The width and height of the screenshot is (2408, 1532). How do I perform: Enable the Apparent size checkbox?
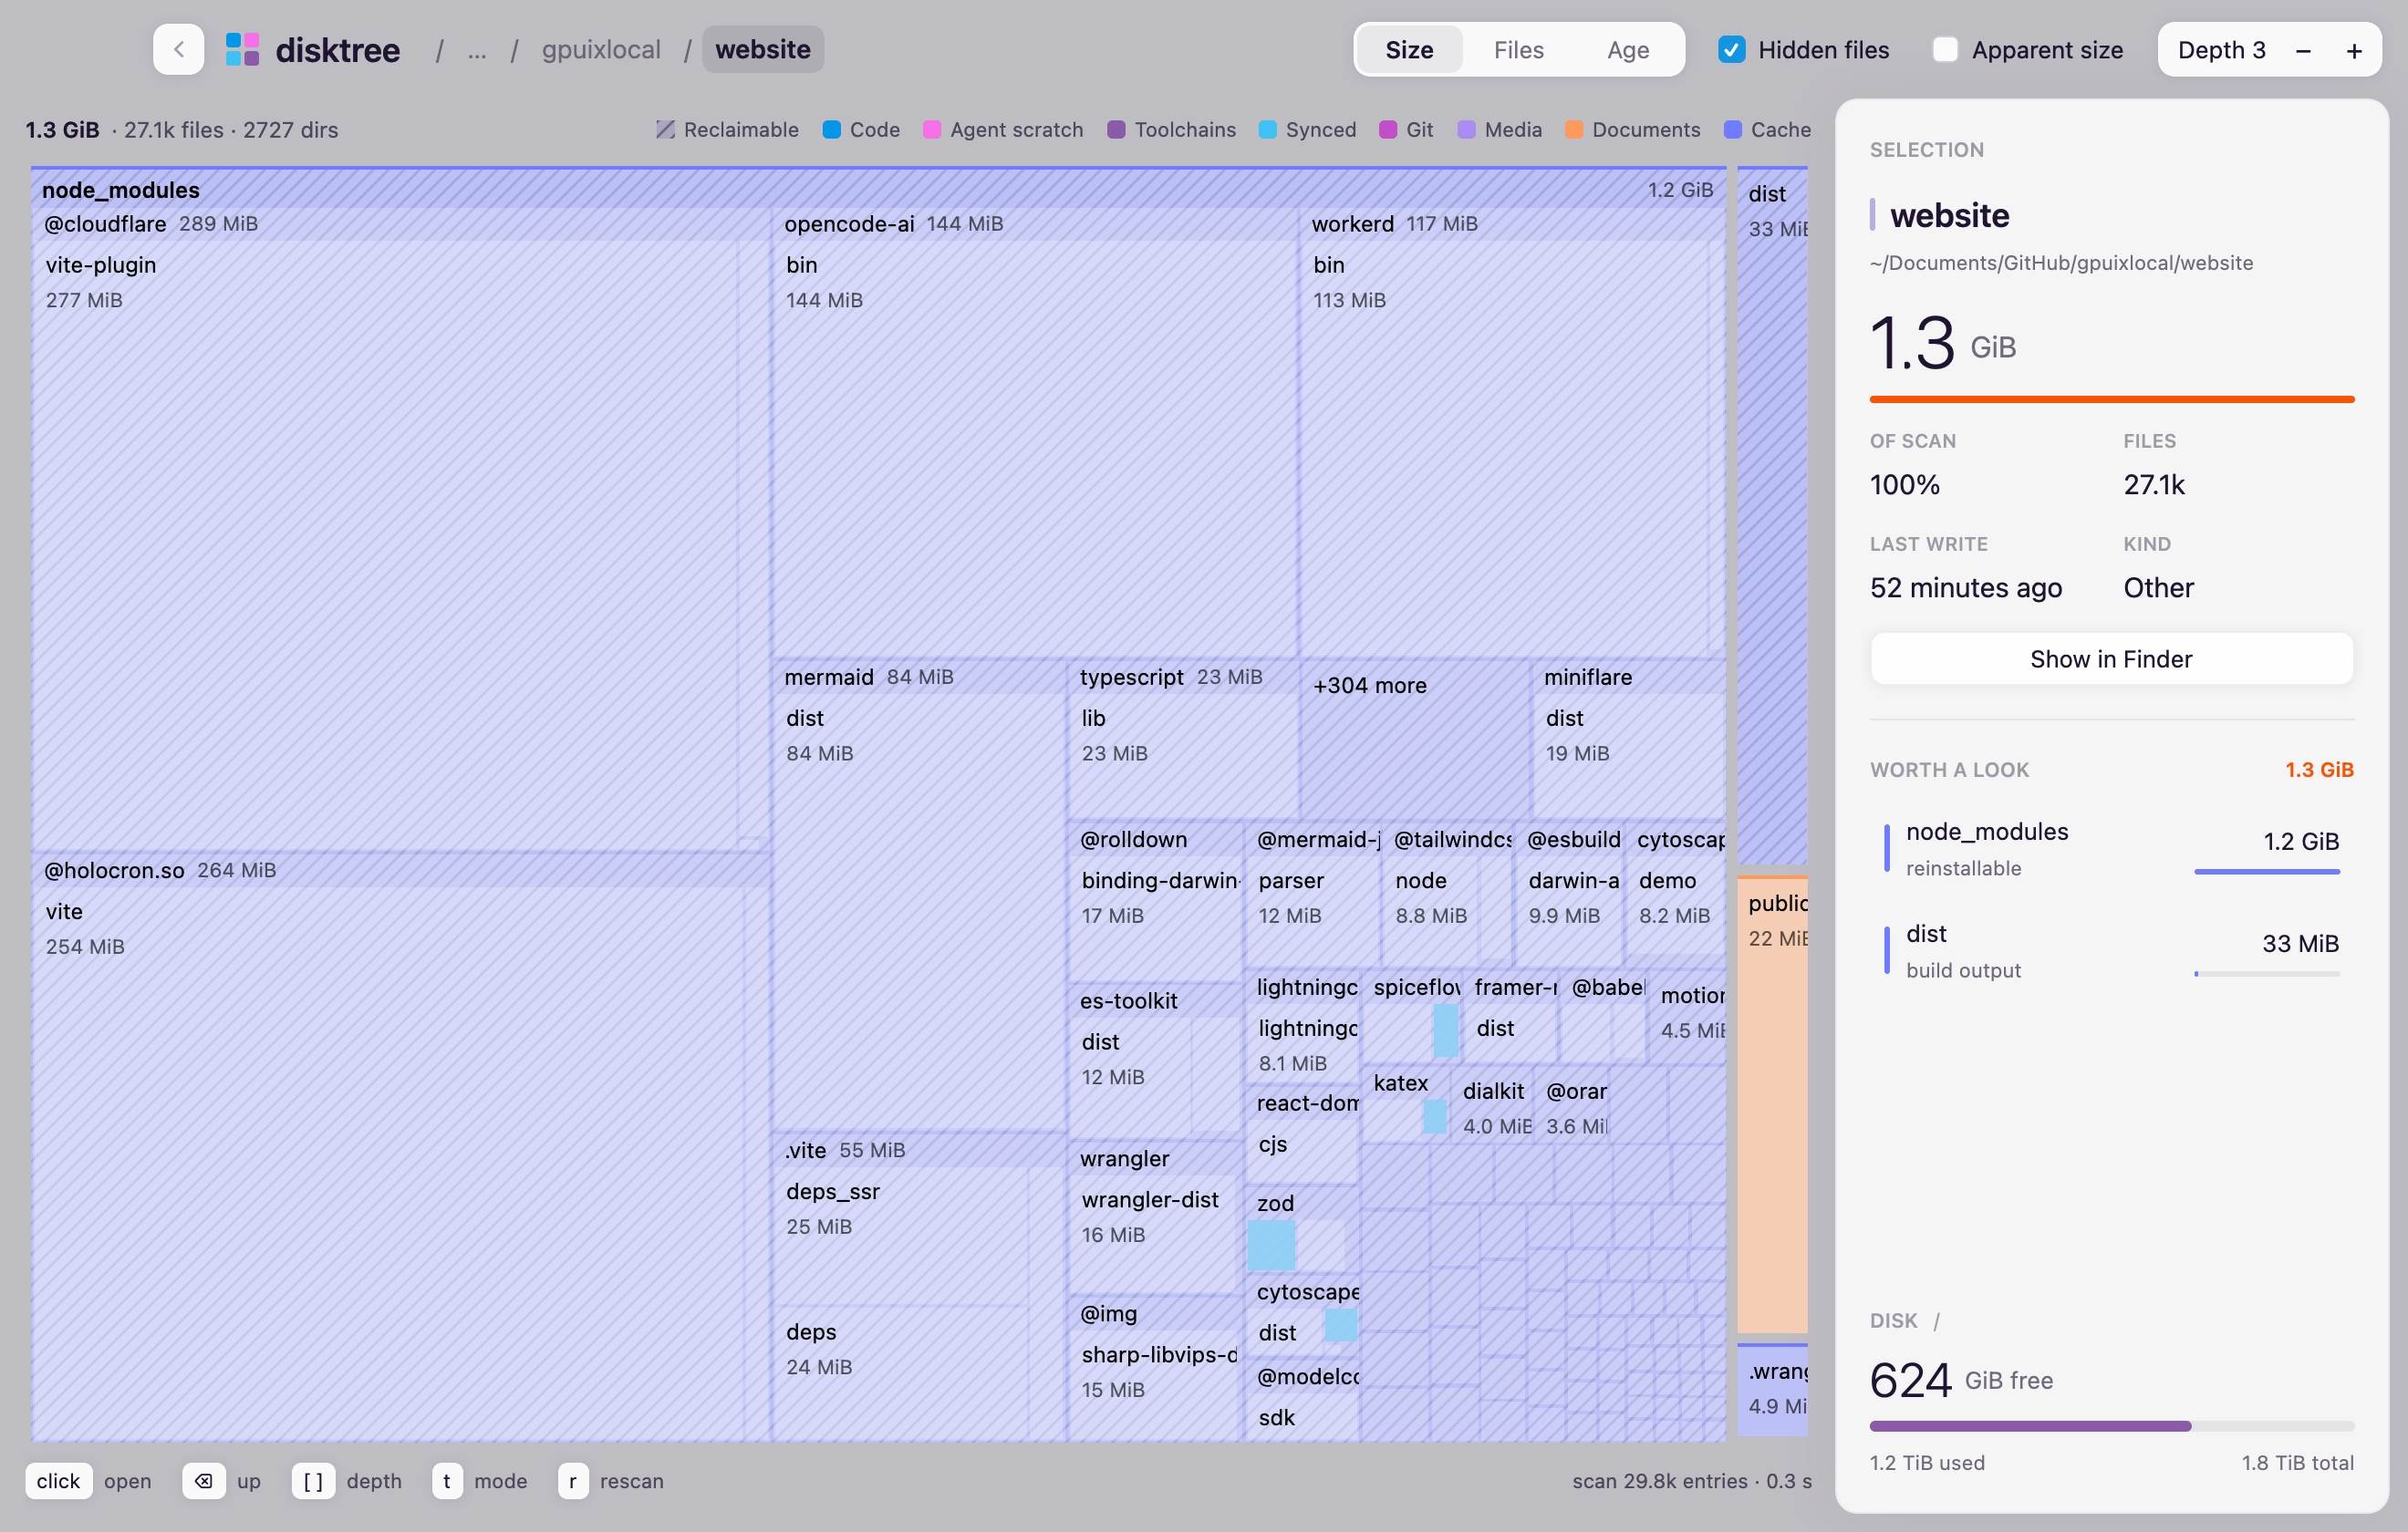tap(1945, 49)
